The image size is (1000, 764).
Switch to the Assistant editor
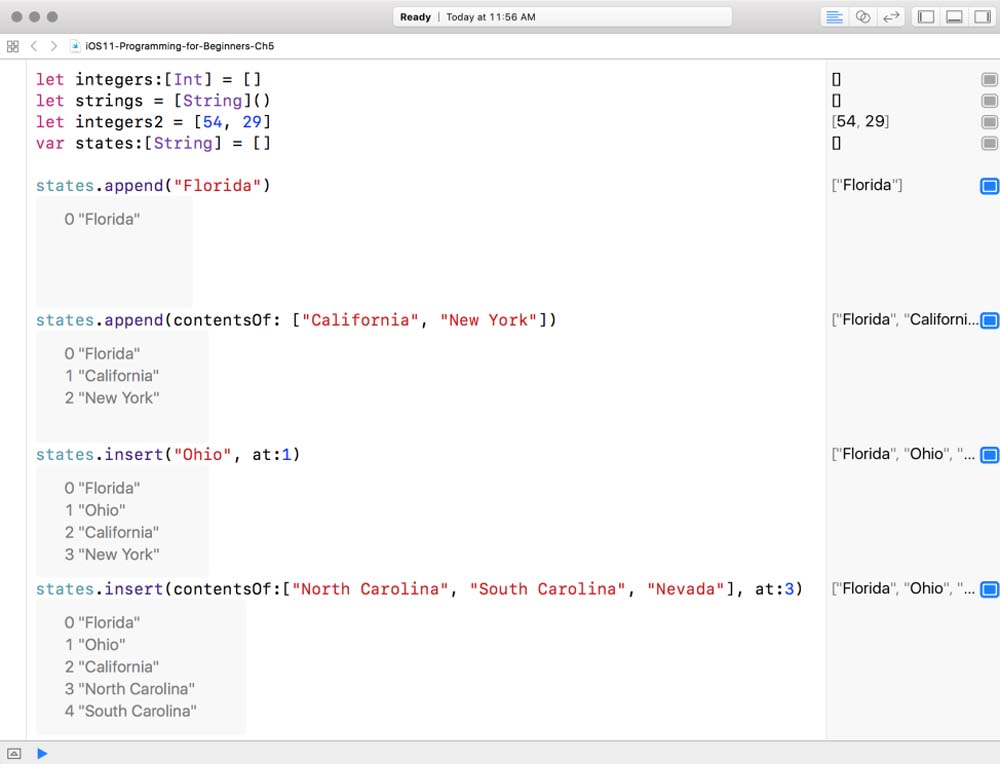tap(862, 17)
